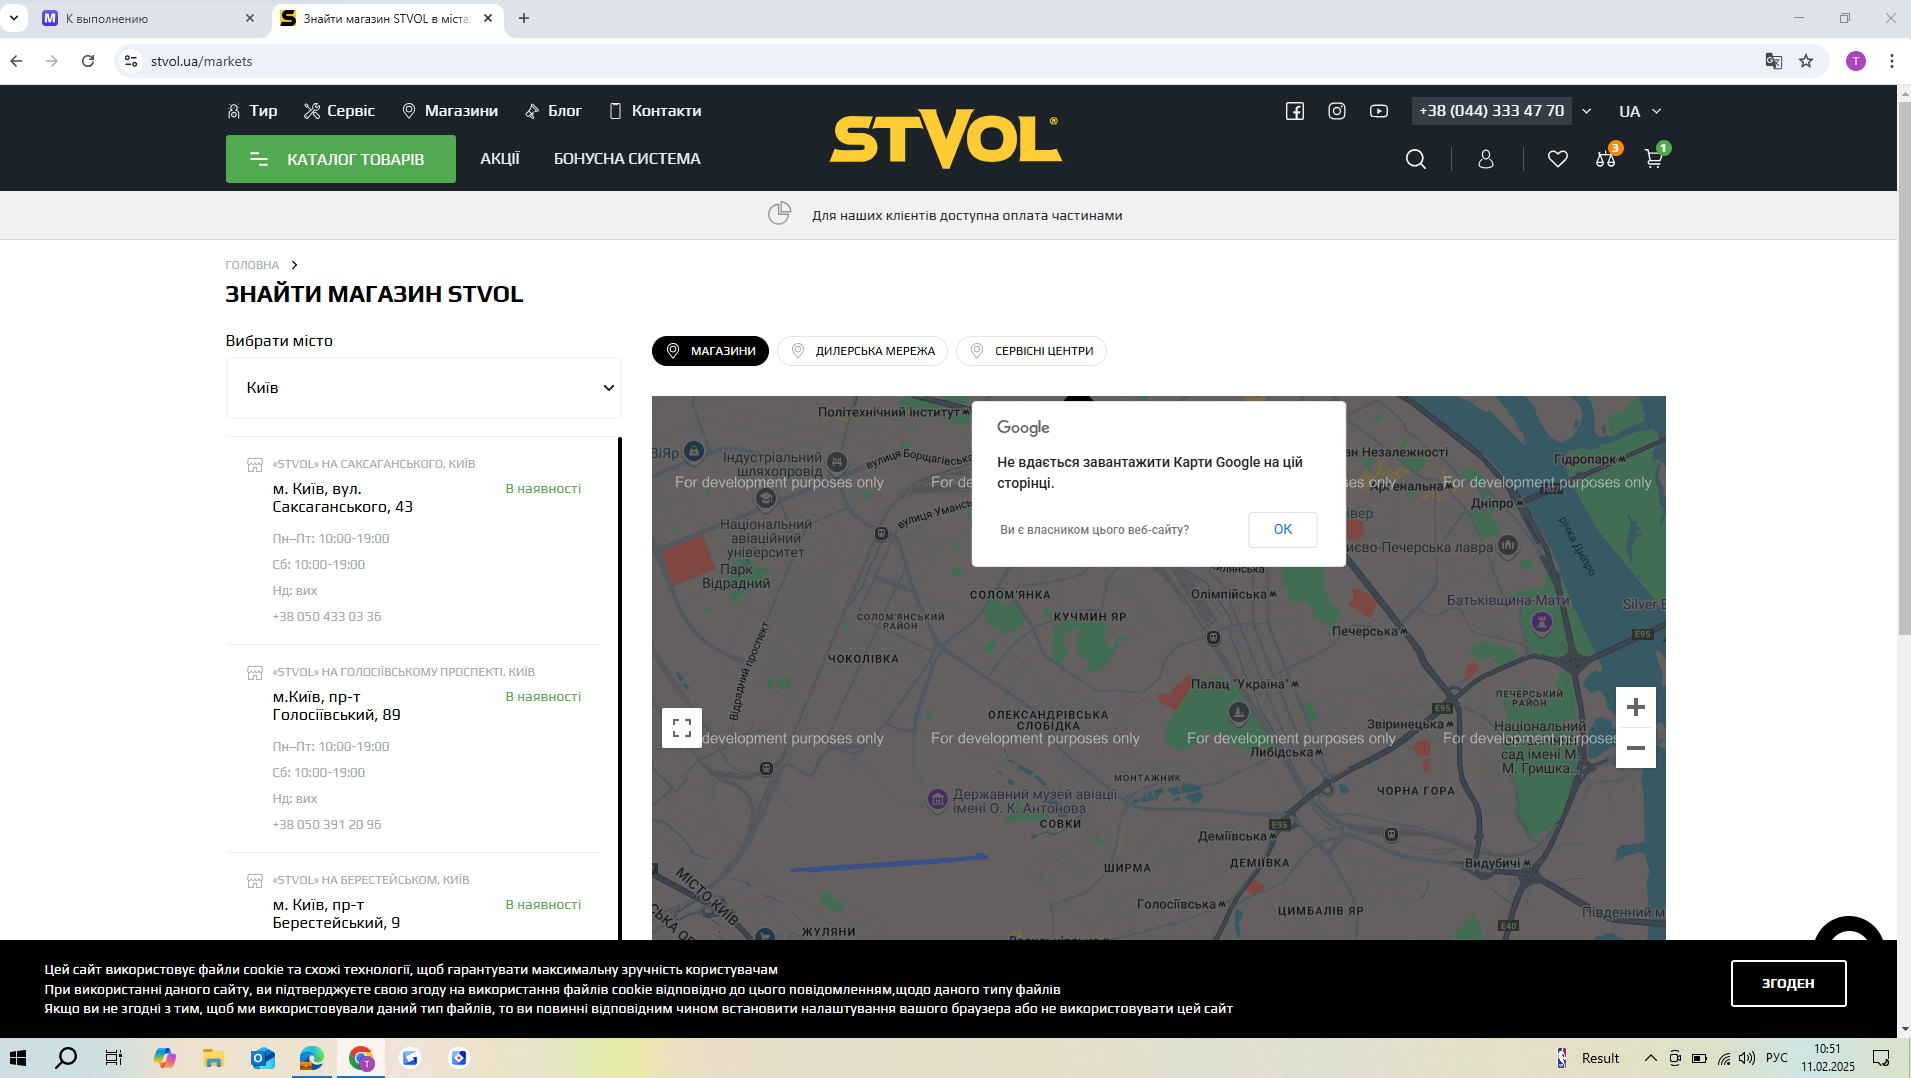Viewport: 1911px width, 1078px height.
Task: Open the user account profile icon
Action: (x=1486, y=159)
